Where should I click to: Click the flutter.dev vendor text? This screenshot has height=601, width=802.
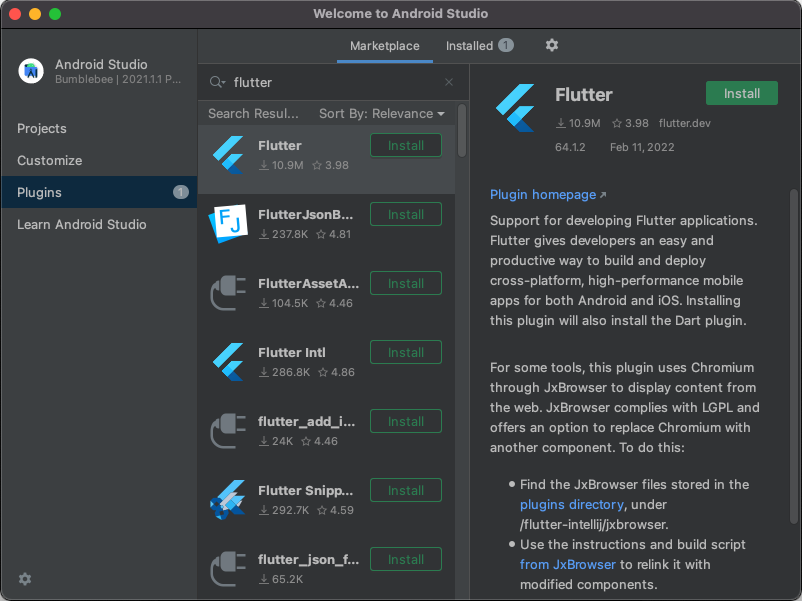pos(684,123)
